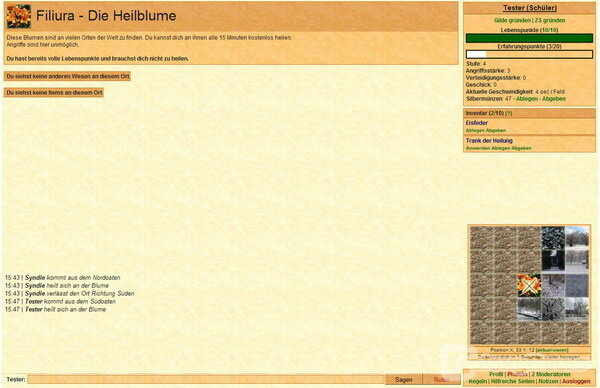Click 'Du siehst keine Items an diesem Ort'
This screenshot has width=600, height=388.
point(54,93)
